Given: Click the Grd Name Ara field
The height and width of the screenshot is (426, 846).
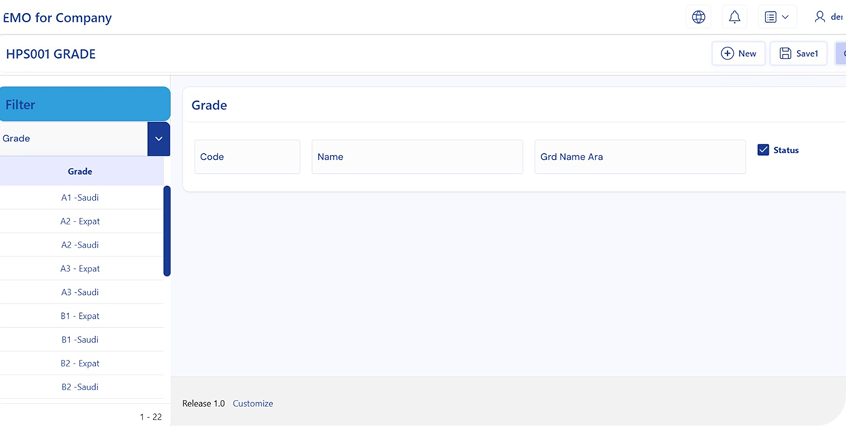Looking at the screenshot, I should pyautogui.click(x=640, y=157).
